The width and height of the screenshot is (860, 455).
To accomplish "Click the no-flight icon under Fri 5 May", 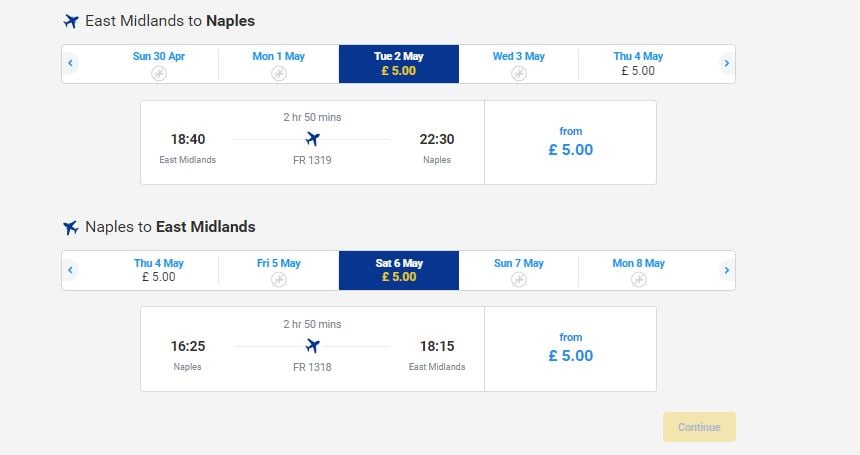I will pyautogui.click(x=279, y=280).
